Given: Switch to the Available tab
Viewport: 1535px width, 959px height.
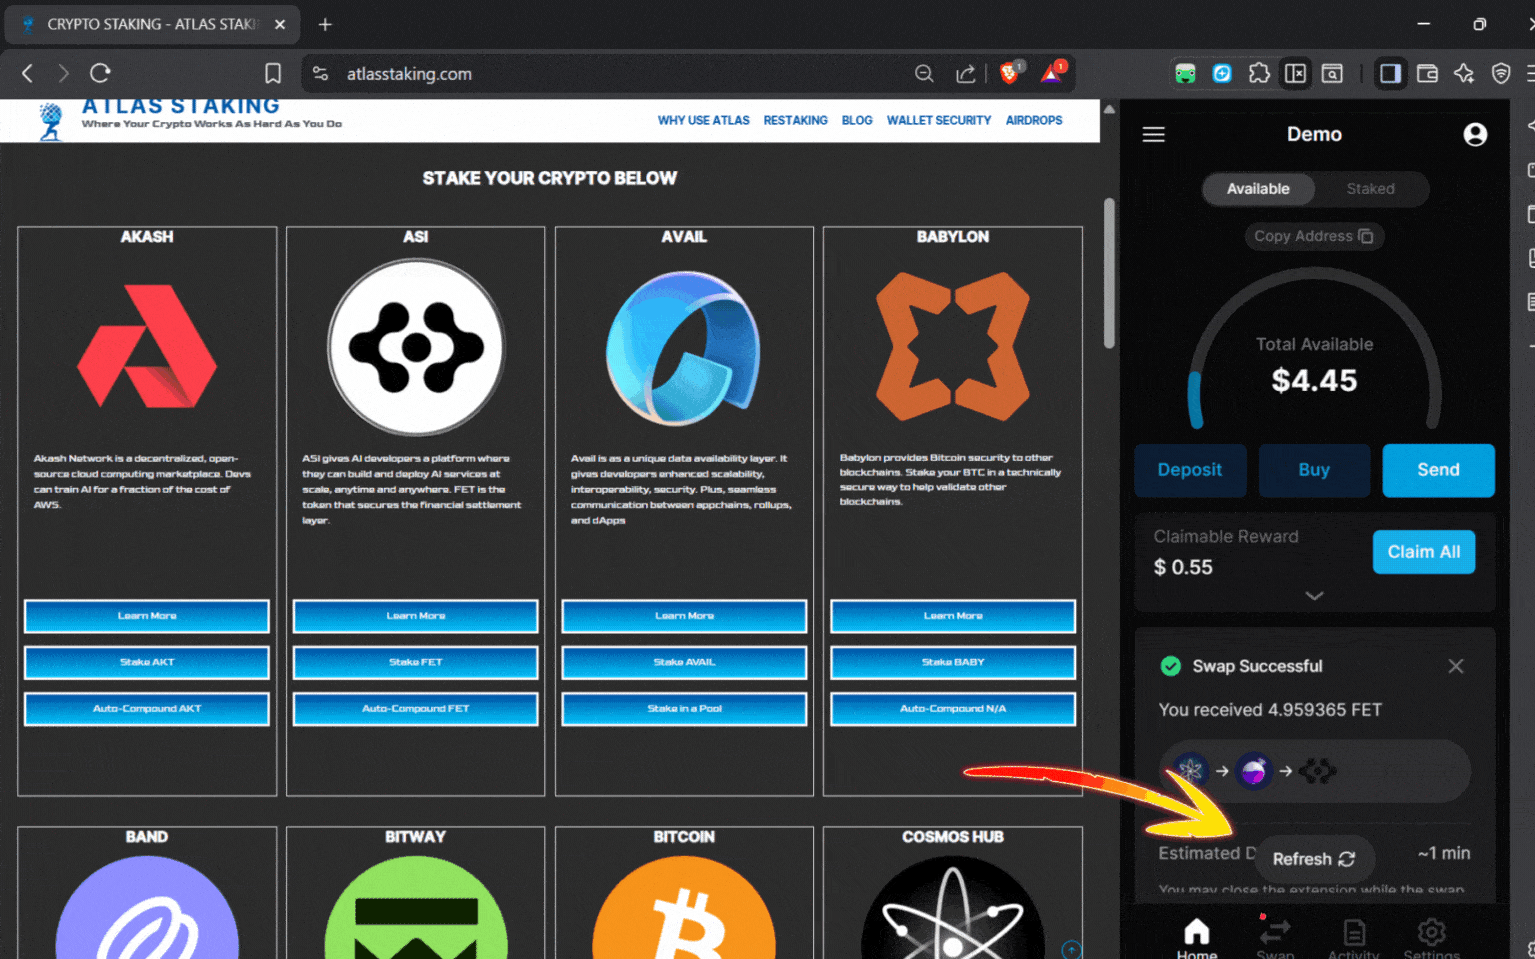Looking at the screenshot, I should pyautogui.click(x=1258, y=189).
